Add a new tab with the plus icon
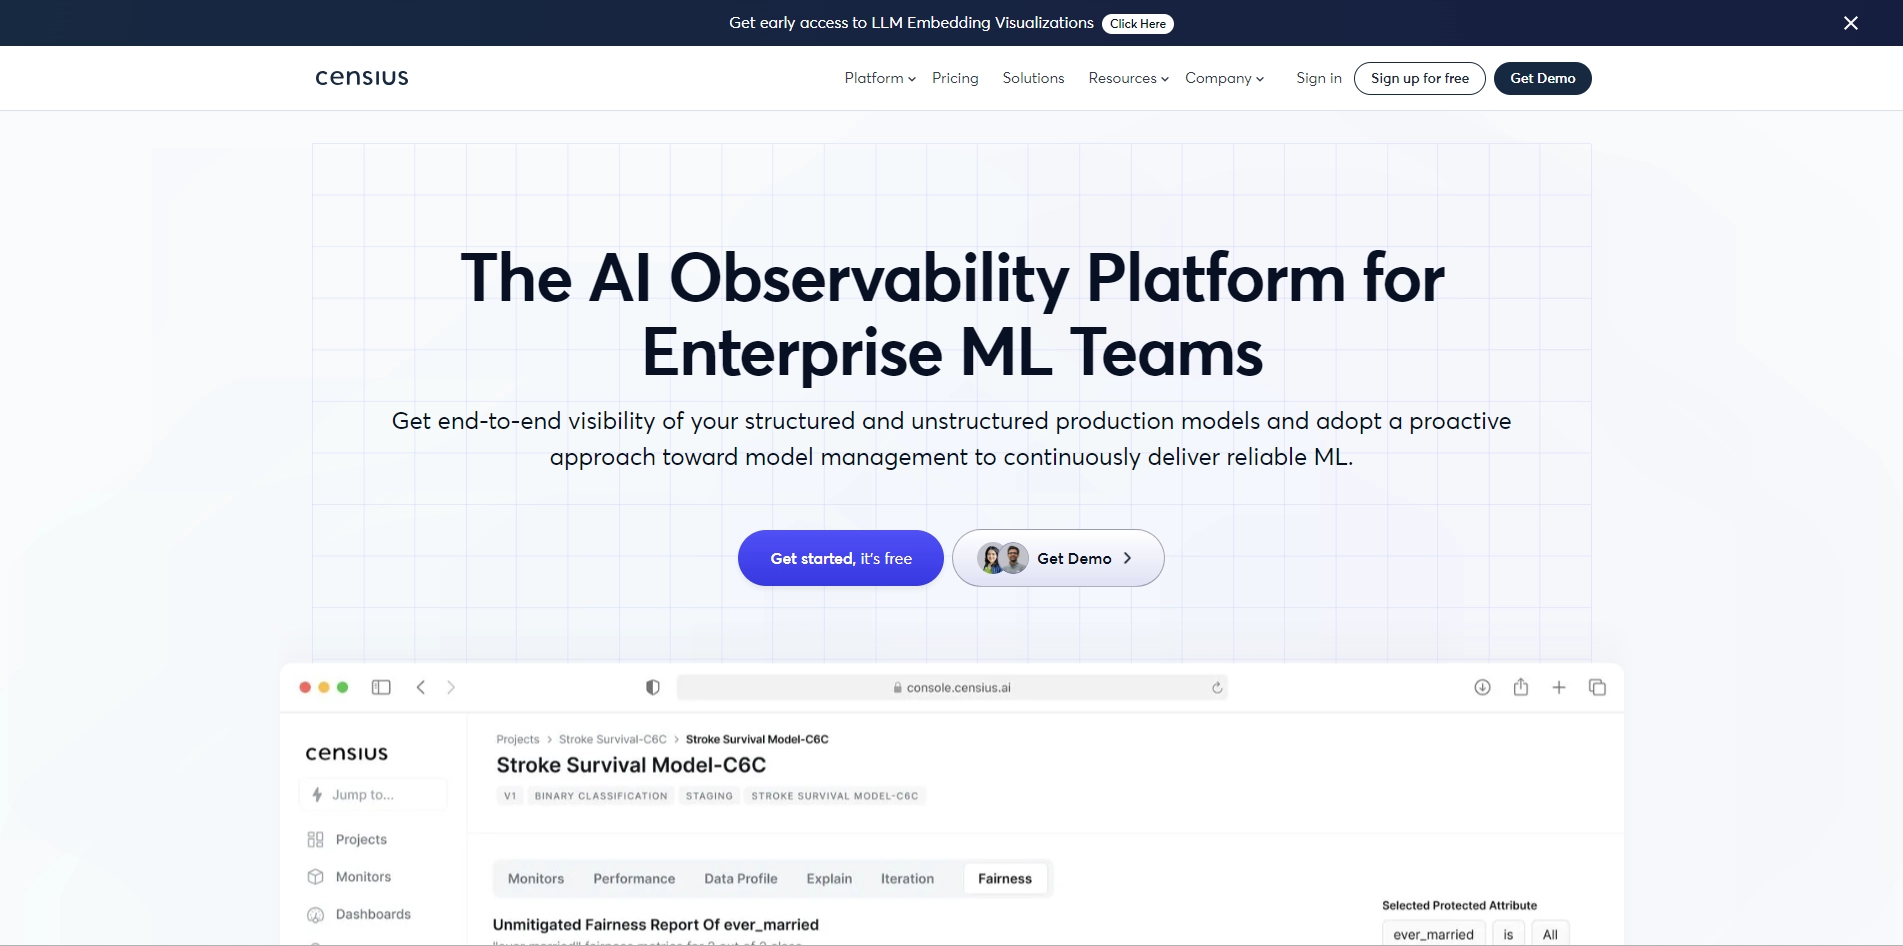Viewport: 1903px width, 946px height. tap(1559, 687)
